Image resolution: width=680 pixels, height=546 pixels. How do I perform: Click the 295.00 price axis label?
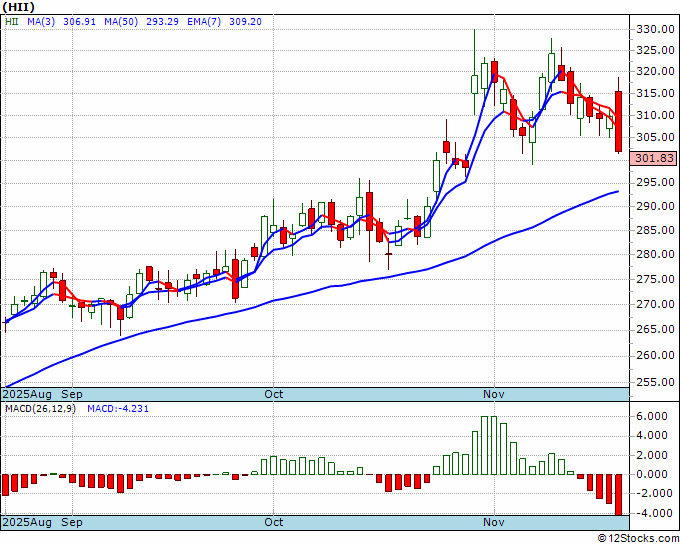coord(655,183)
